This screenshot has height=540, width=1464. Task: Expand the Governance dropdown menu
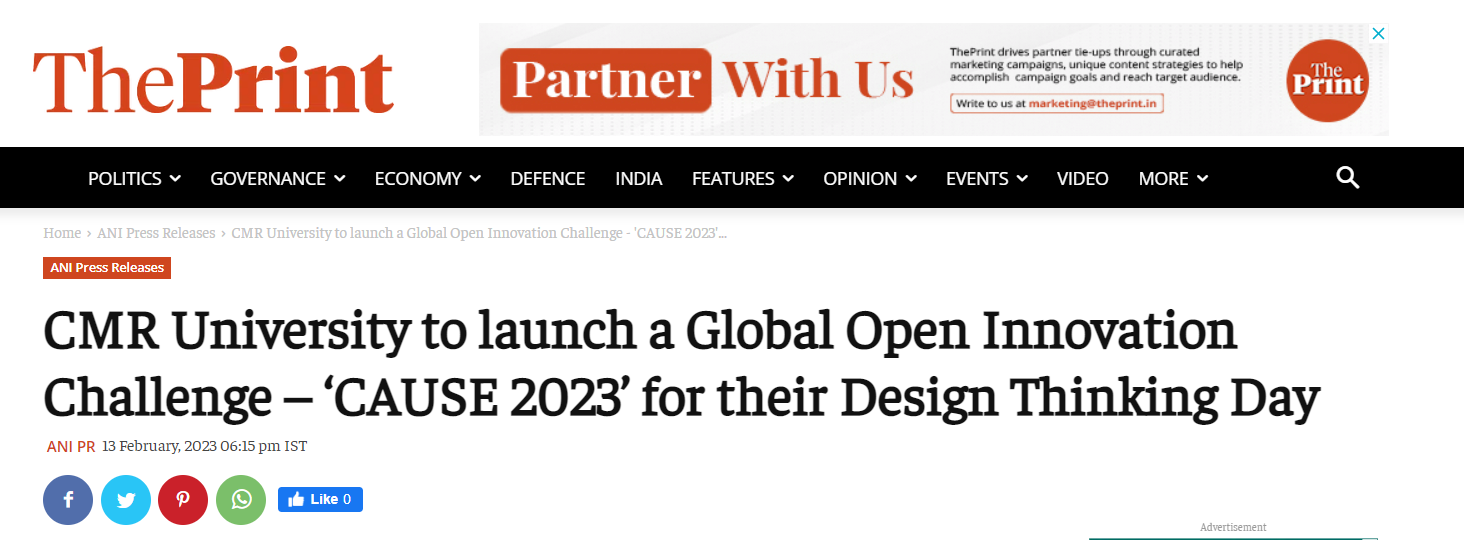coord(277,179)
